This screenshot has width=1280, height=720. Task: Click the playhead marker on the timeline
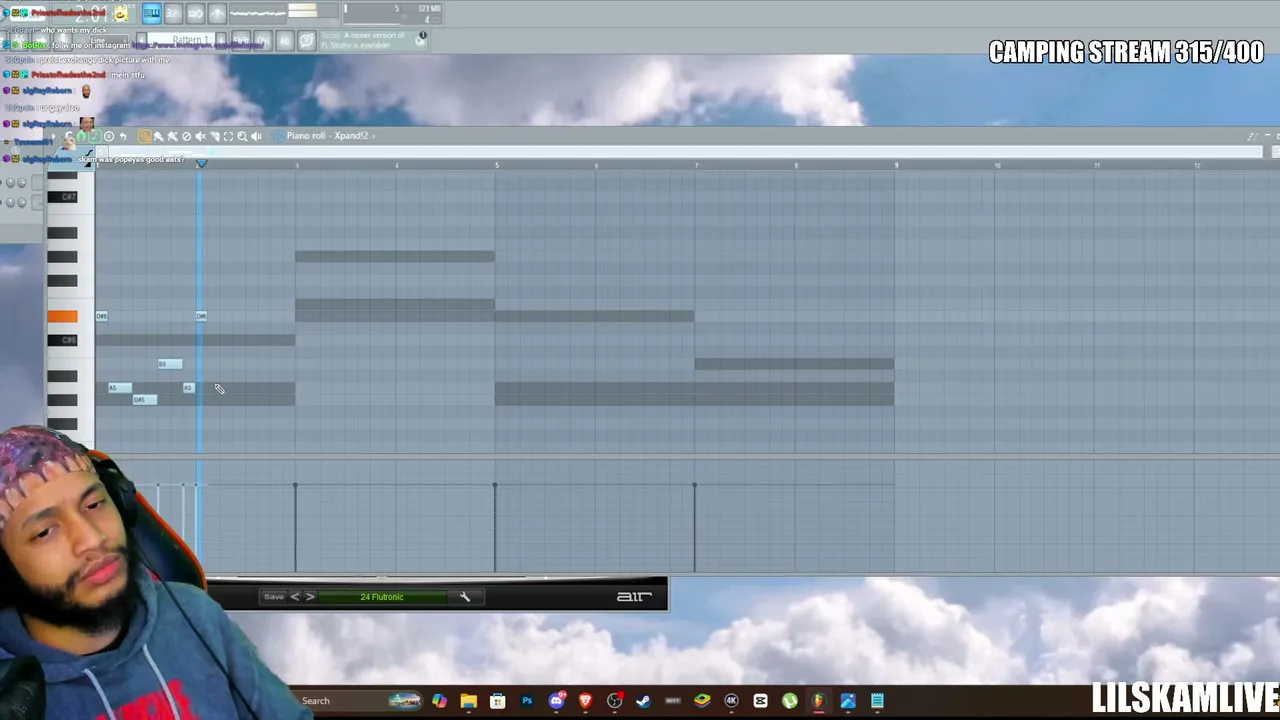[x=201, y=163]
